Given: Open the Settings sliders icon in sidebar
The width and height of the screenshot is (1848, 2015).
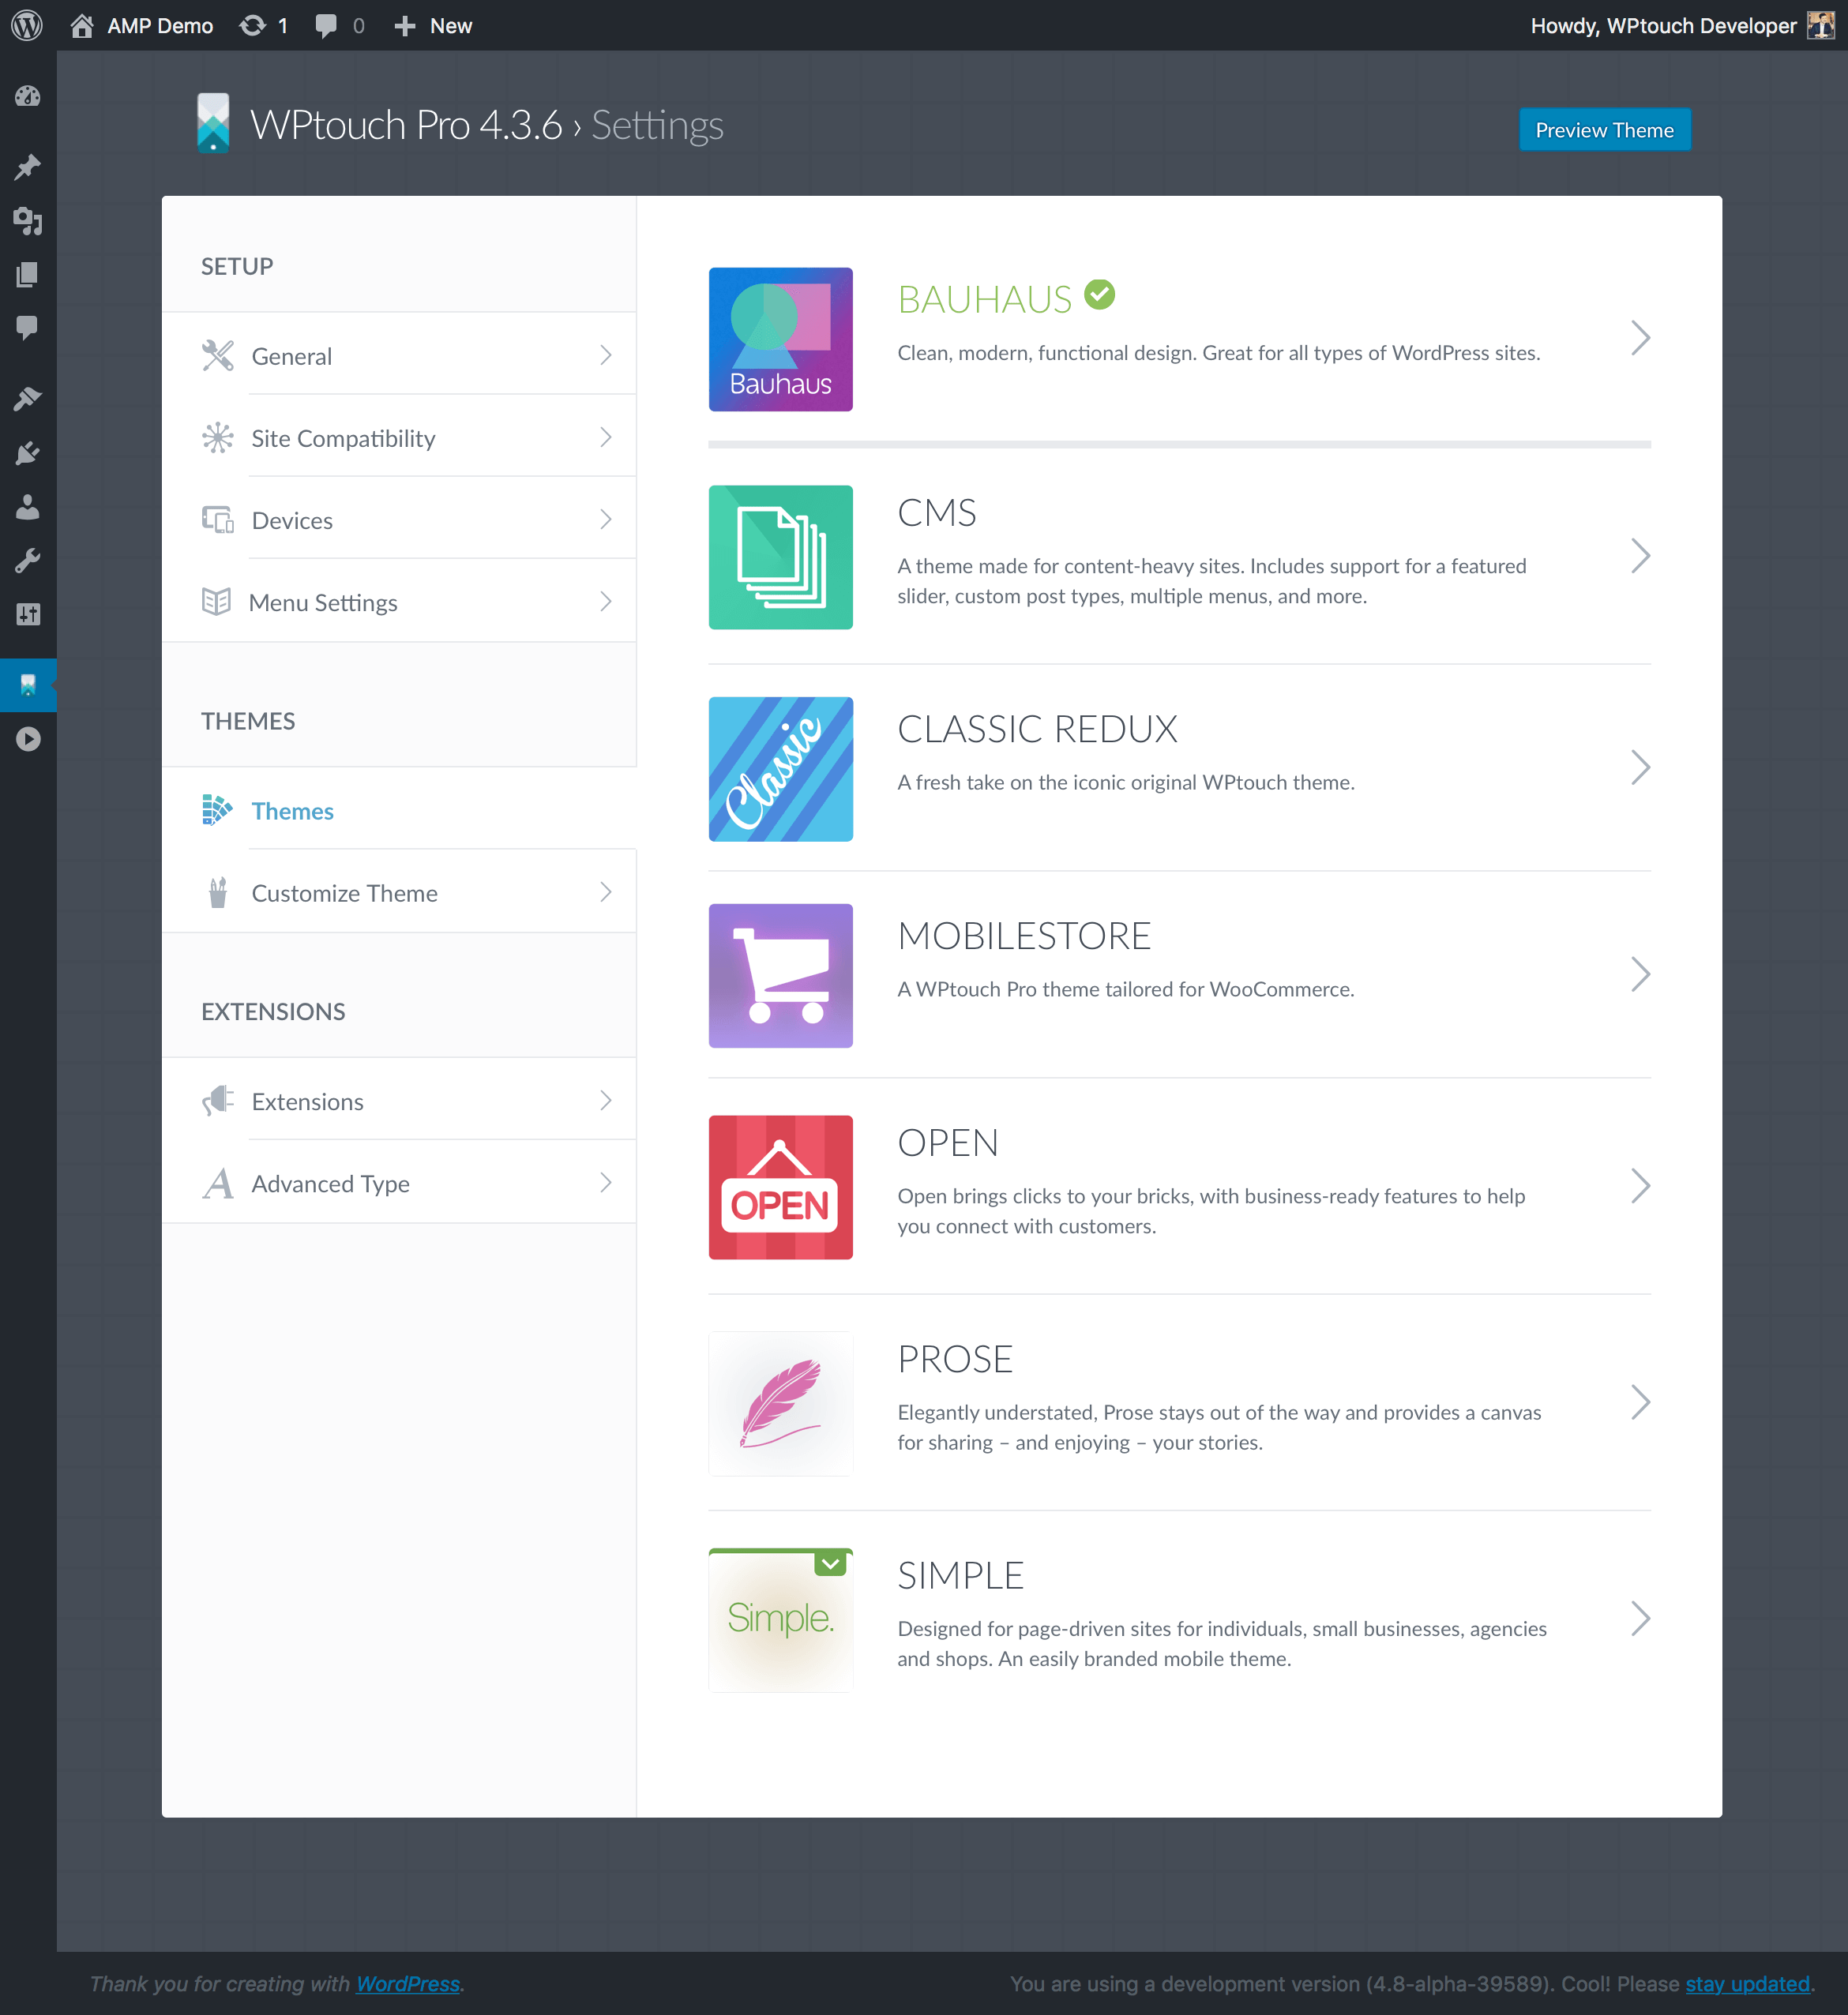Looking at the screenshot, I should 28,614.
